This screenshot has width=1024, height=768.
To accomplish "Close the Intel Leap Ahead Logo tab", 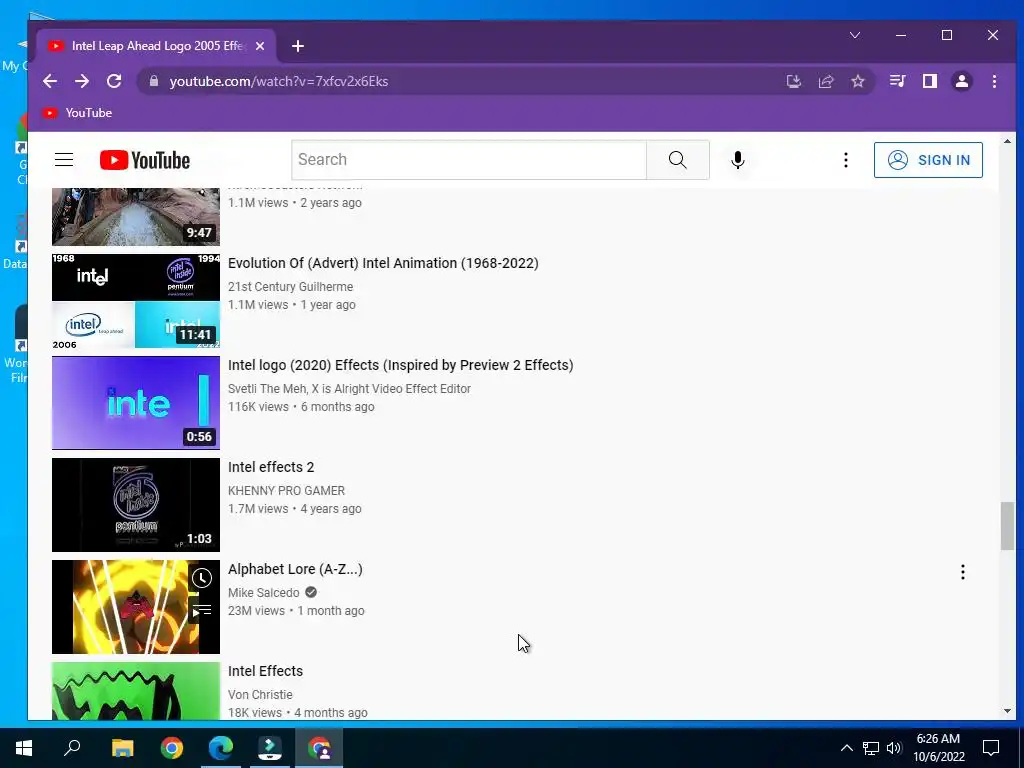I will pyautogui.click(x=260, y=46).
